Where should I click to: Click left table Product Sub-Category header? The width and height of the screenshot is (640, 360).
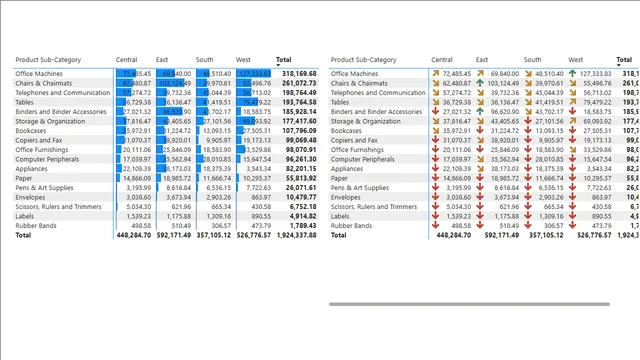pyautogui.click(x=48, y=60)
